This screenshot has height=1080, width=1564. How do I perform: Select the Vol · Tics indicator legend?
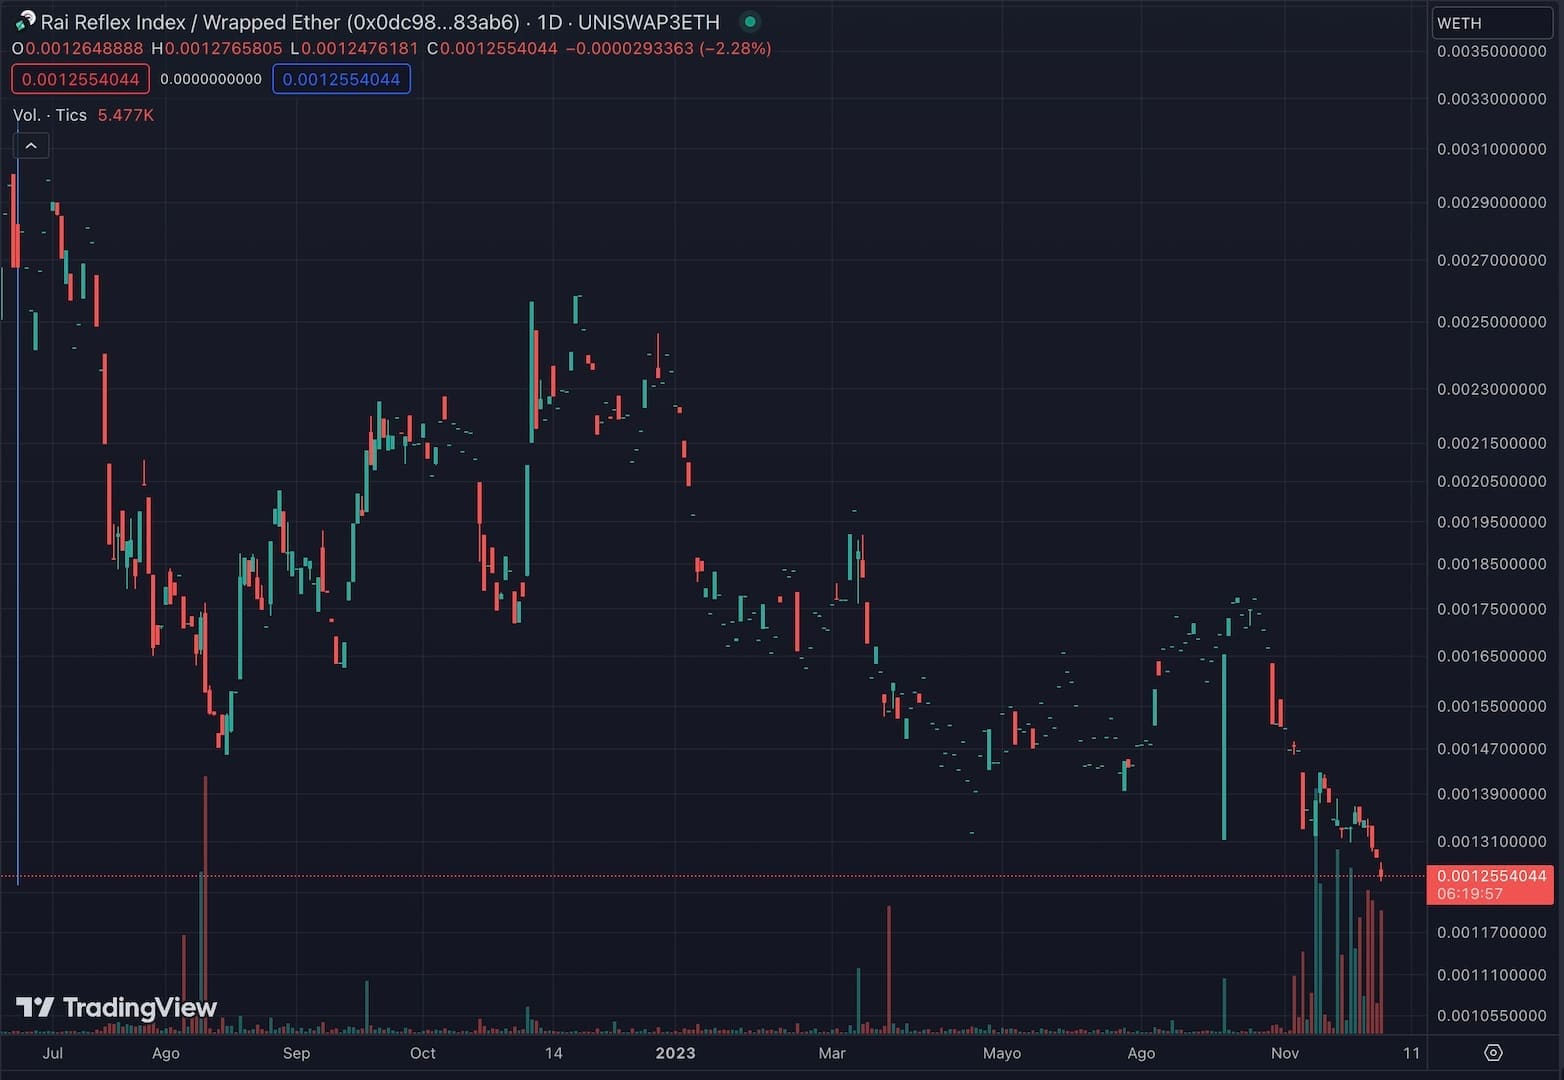click(x=50, y=115)
